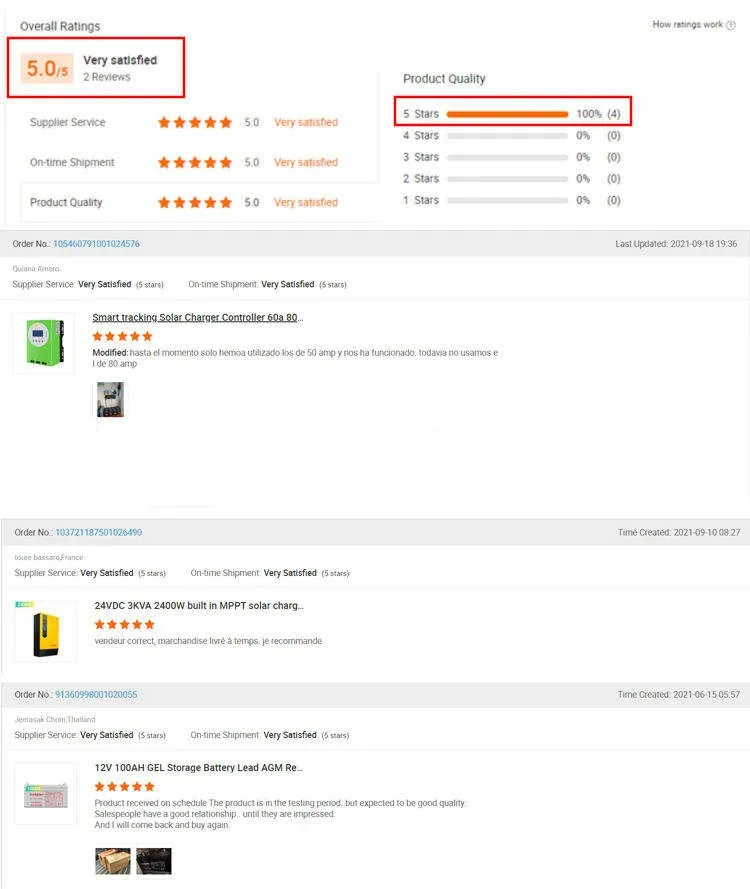Open 24VDC 3KVA 2400W MPPT product title
This screenshot has height=889, width=750.
coord(199,606)
